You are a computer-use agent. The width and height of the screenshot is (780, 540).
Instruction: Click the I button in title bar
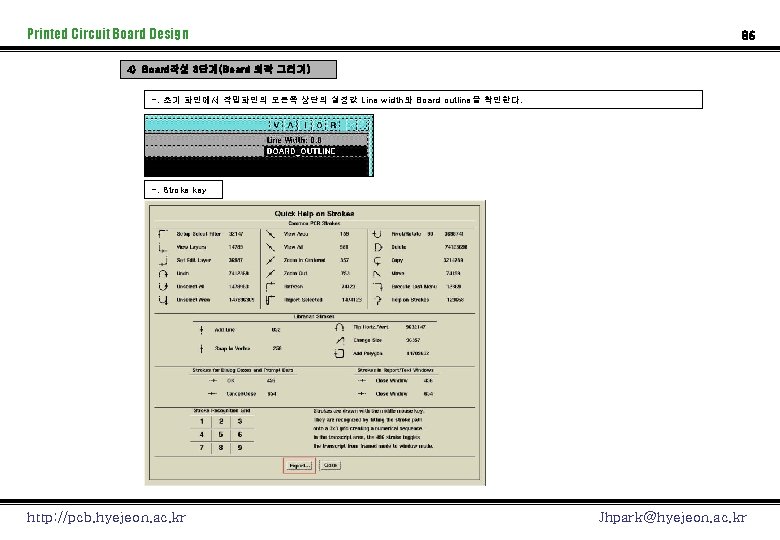pos(305,125)
